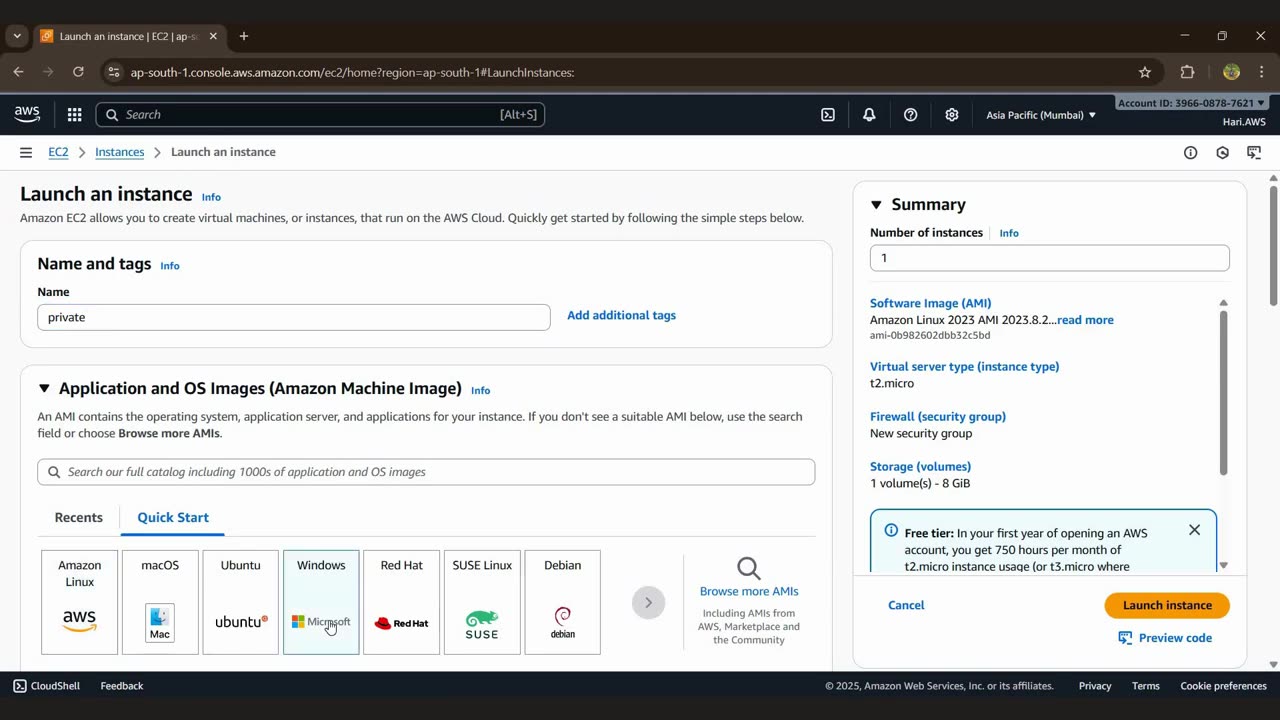1280x720 pixels.
Task: Show more OS tiles with the arrow
Action: pos(648,603)
